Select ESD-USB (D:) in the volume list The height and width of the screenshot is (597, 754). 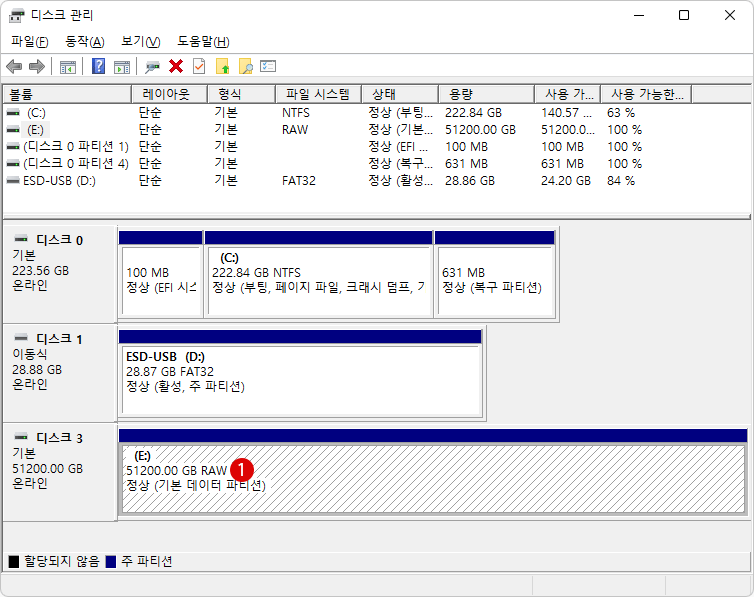pos(60,181)
